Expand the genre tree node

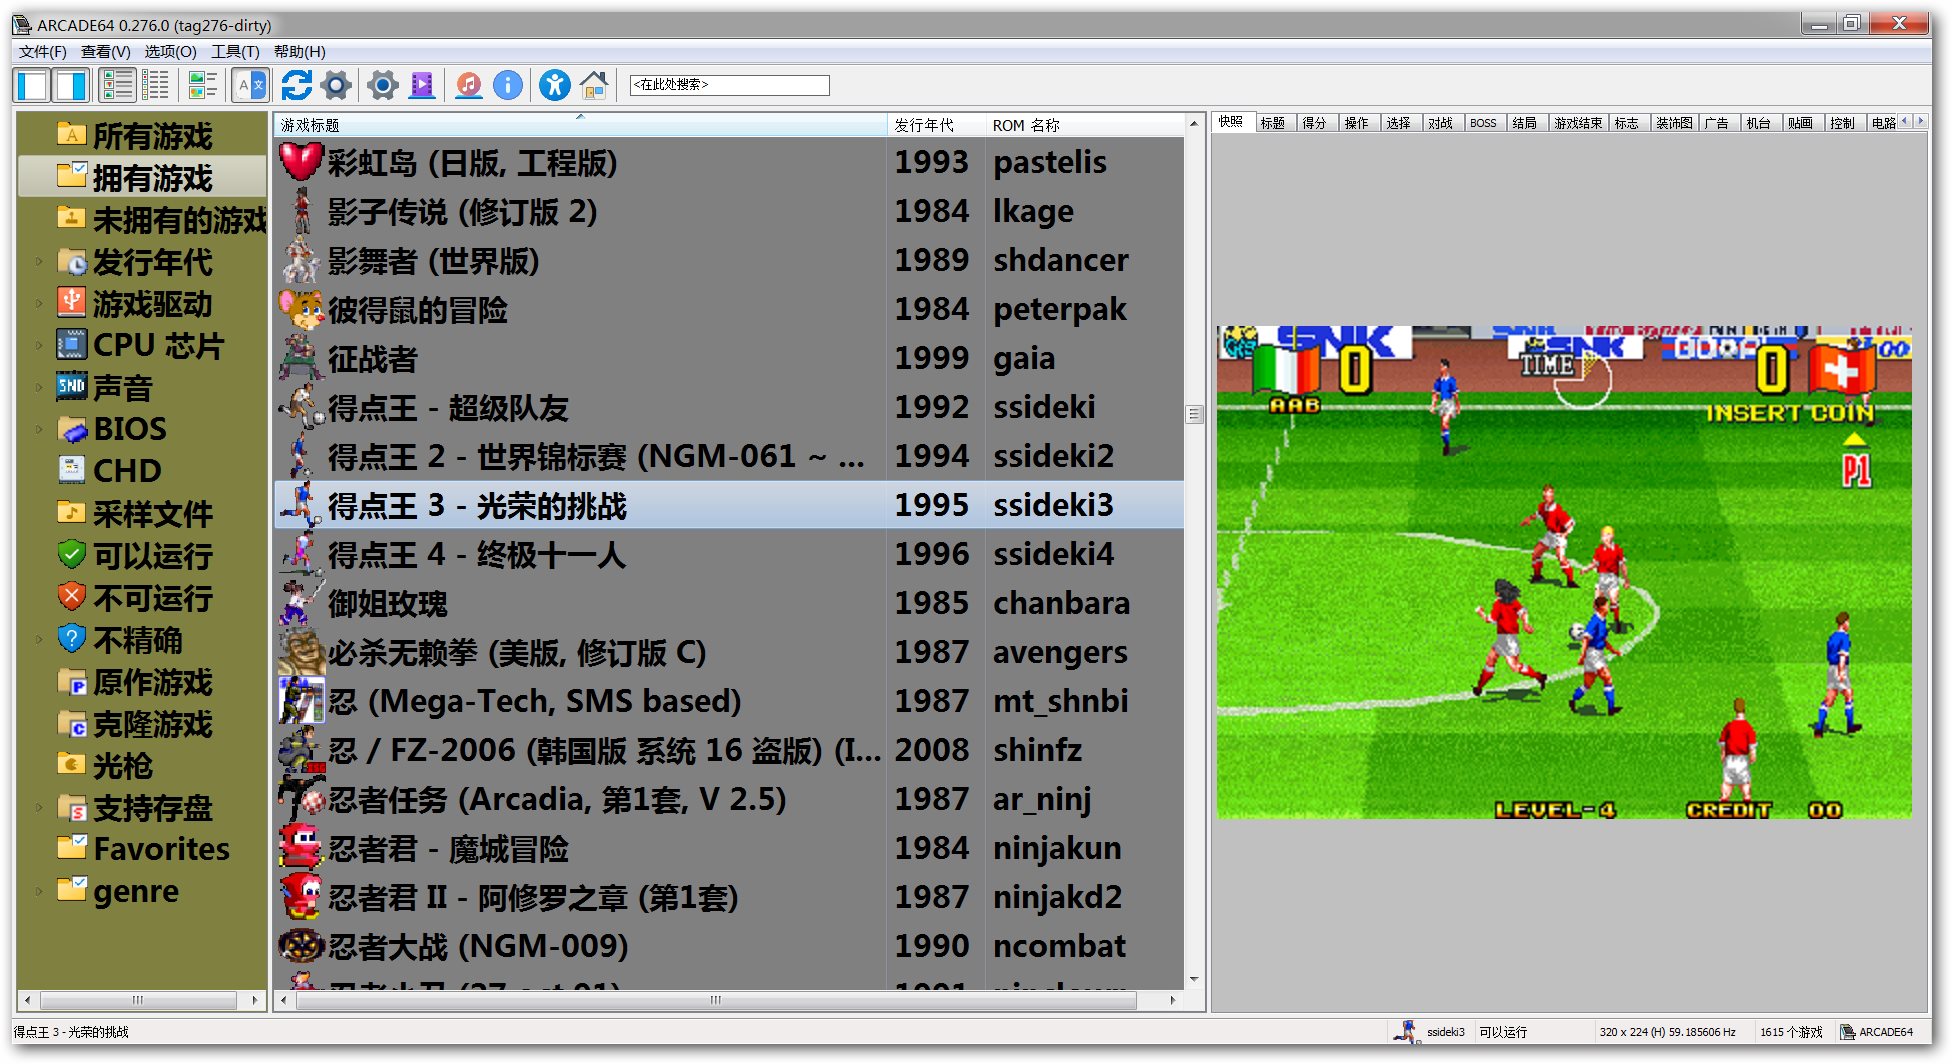(x=39, y=892)
